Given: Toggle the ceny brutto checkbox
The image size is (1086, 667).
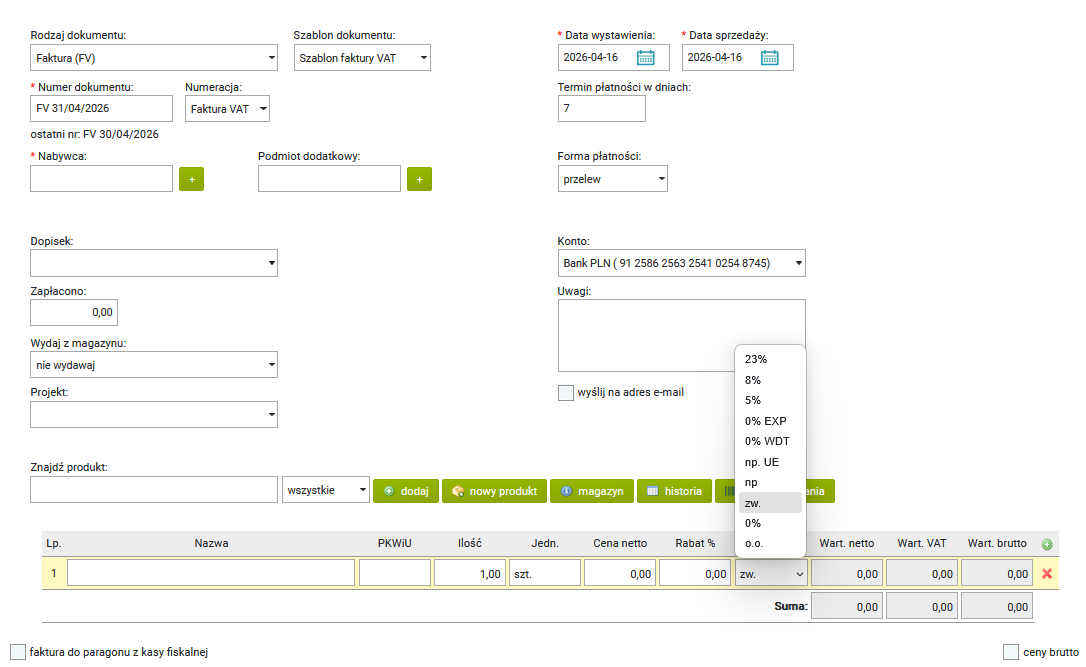Looking at the screenshot, I should tap(1011, 652).
